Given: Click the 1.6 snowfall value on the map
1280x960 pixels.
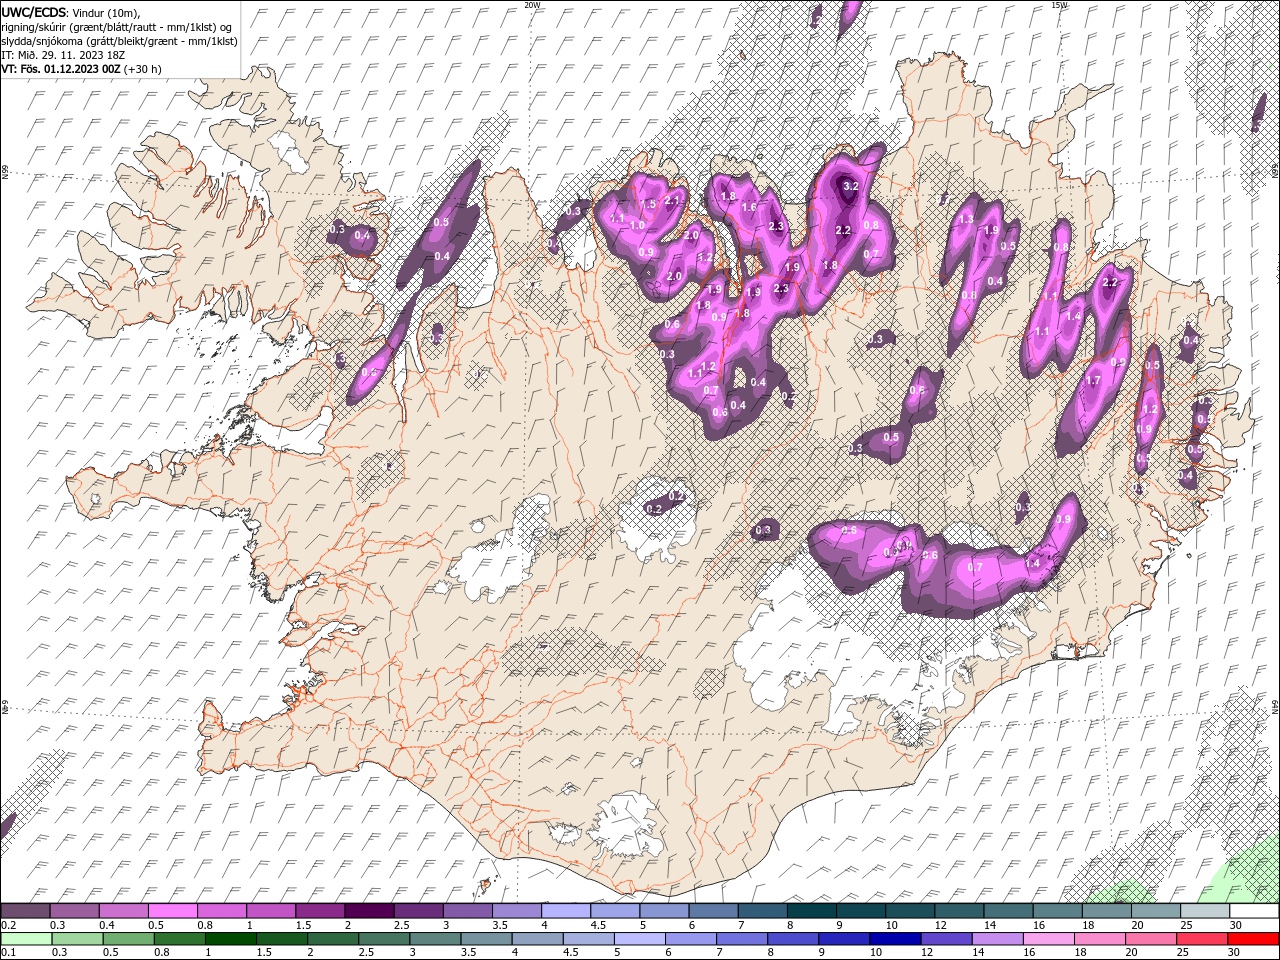Looking at the screenshot, I should tap(749, 207).
